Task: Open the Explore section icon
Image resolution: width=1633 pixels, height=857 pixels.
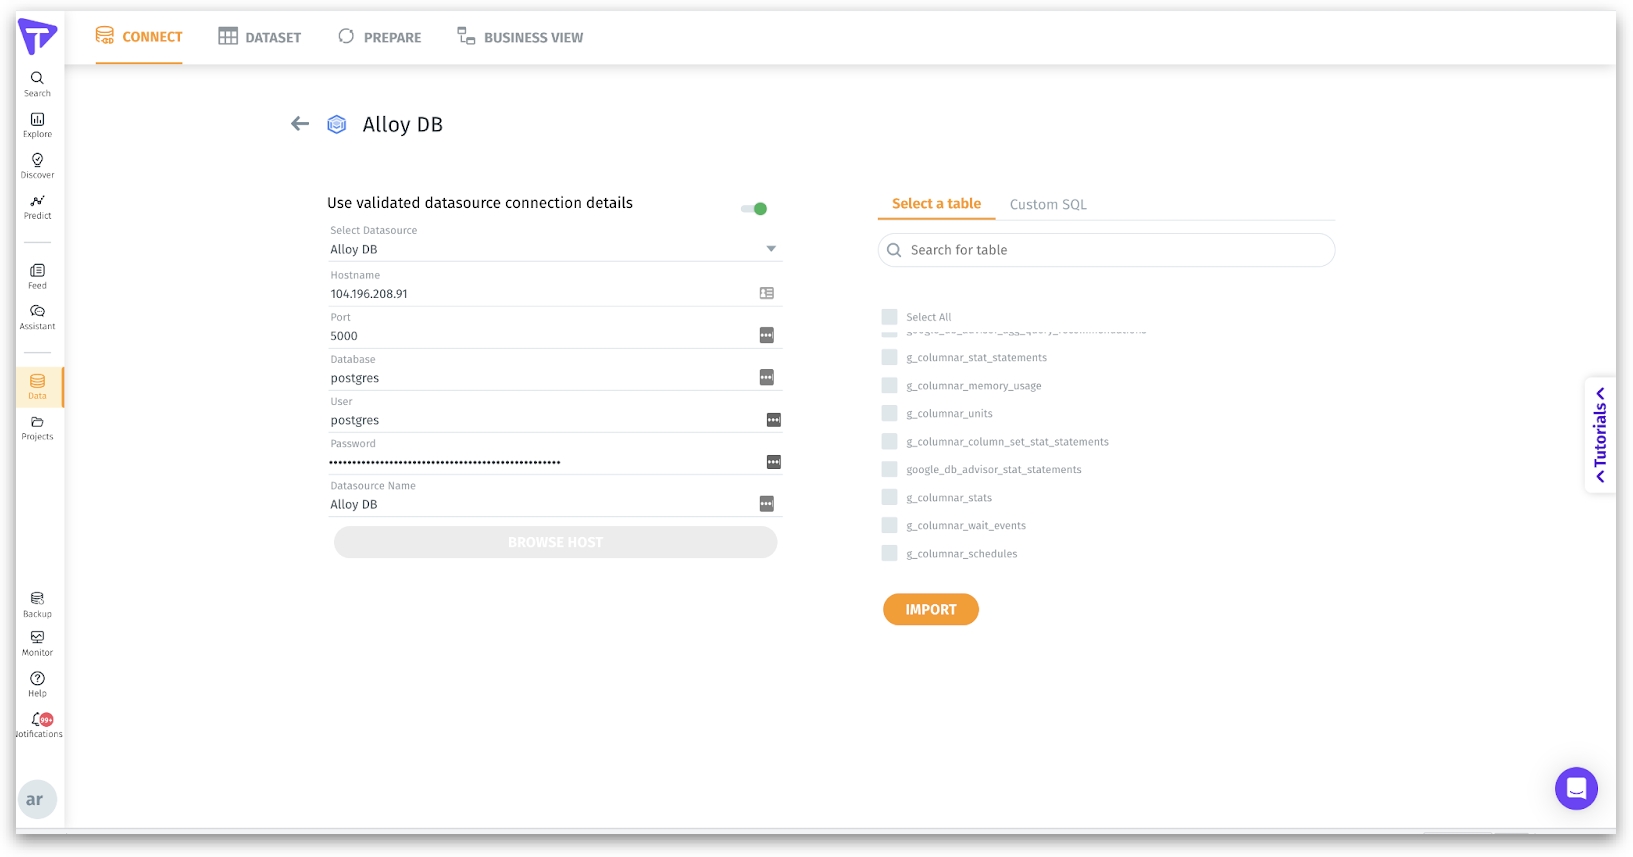Action: pyautogui.click(x=37, y=125)
